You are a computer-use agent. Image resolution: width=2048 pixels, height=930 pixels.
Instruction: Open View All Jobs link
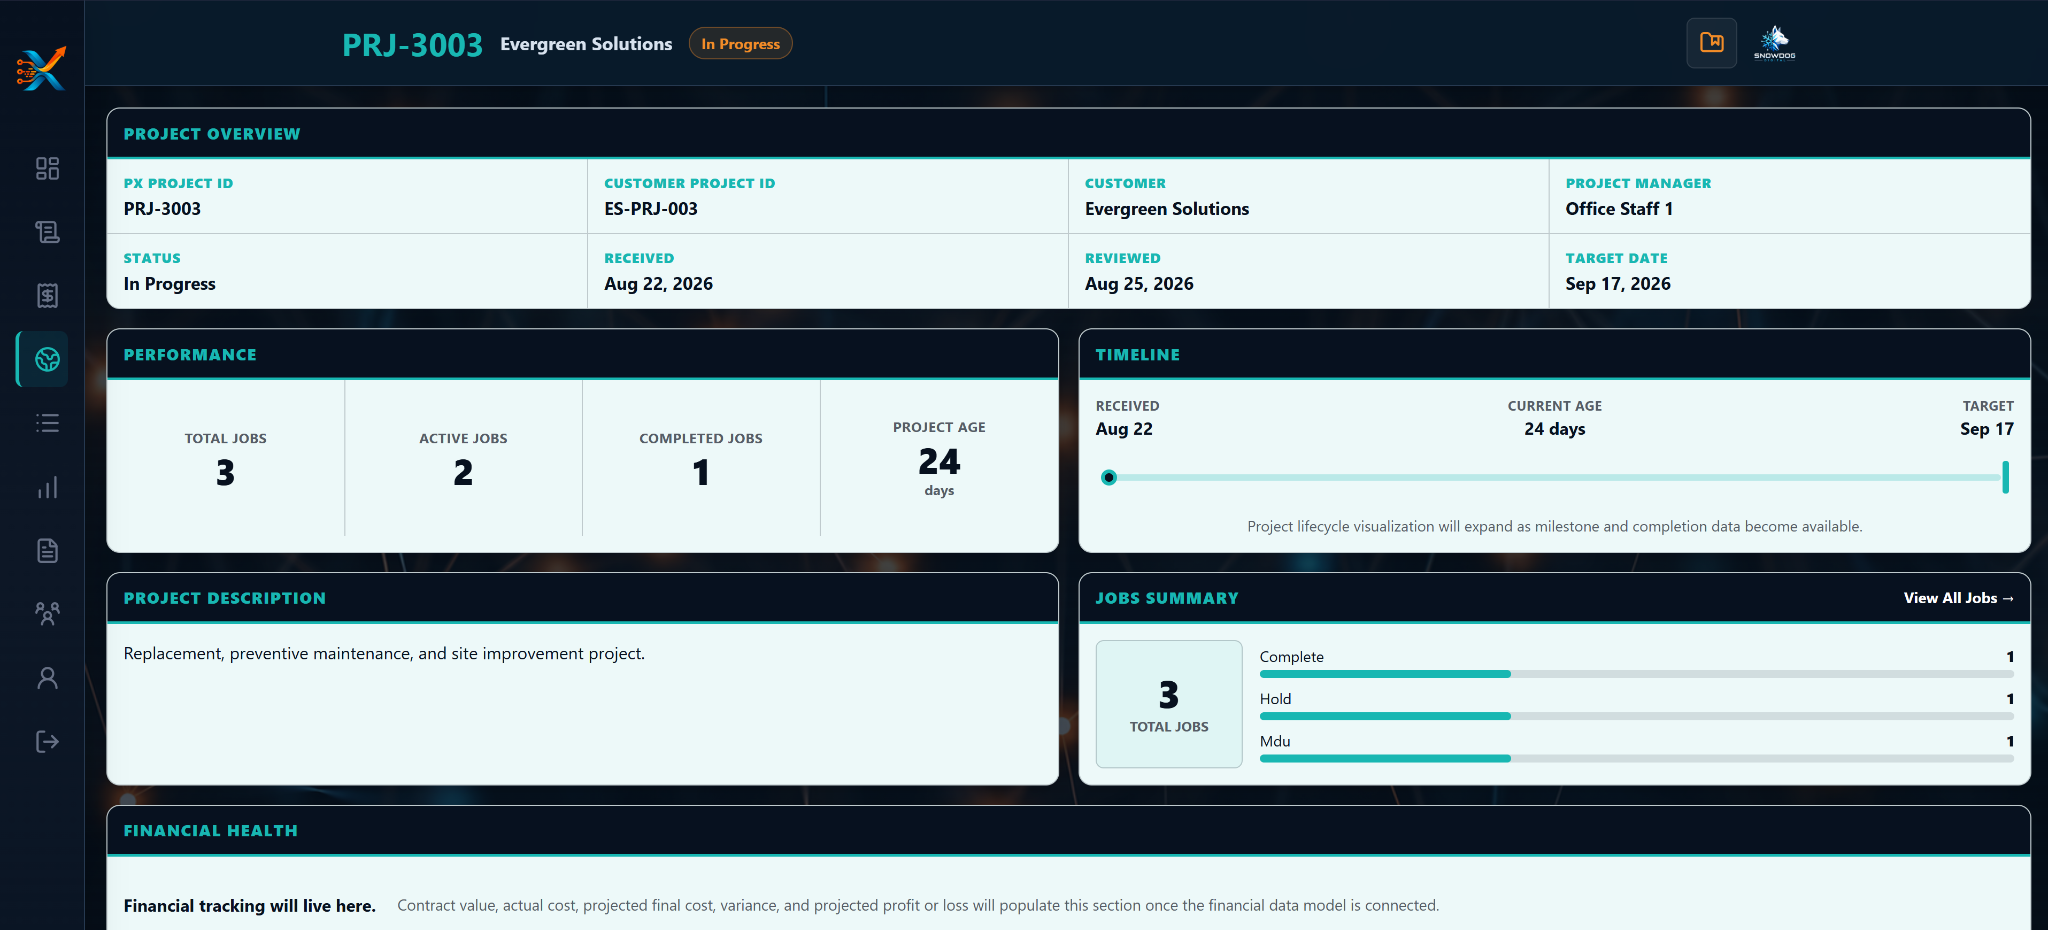point(1959,598)
